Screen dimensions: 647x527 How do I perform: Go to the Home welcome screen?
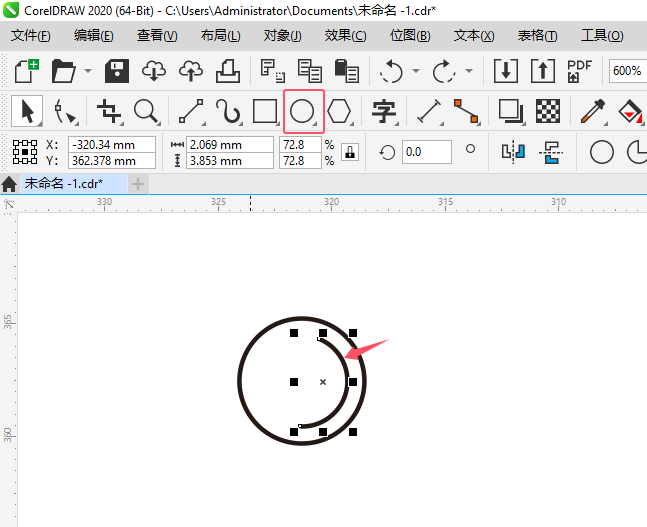coord(9,184)
